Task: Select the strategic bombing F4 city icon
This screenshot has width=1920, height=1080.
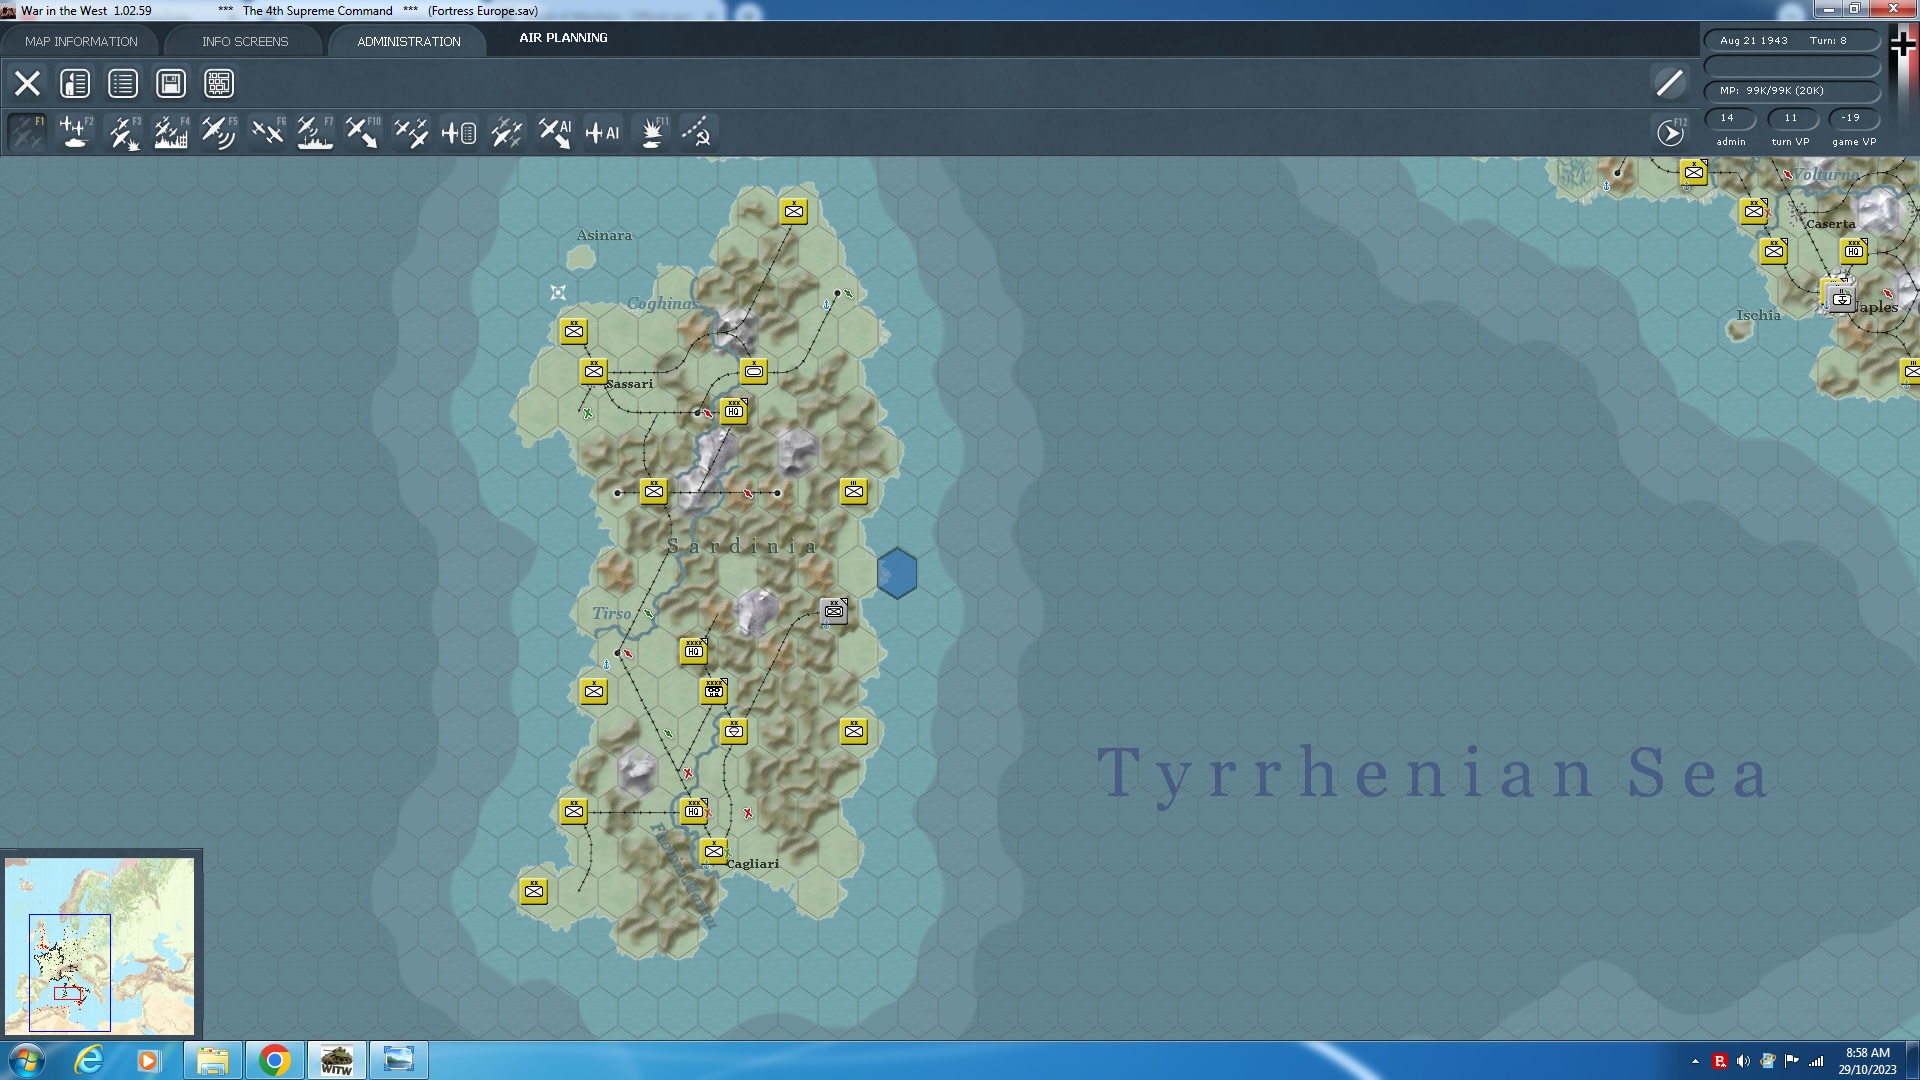Action: click(x=171, y=132)
